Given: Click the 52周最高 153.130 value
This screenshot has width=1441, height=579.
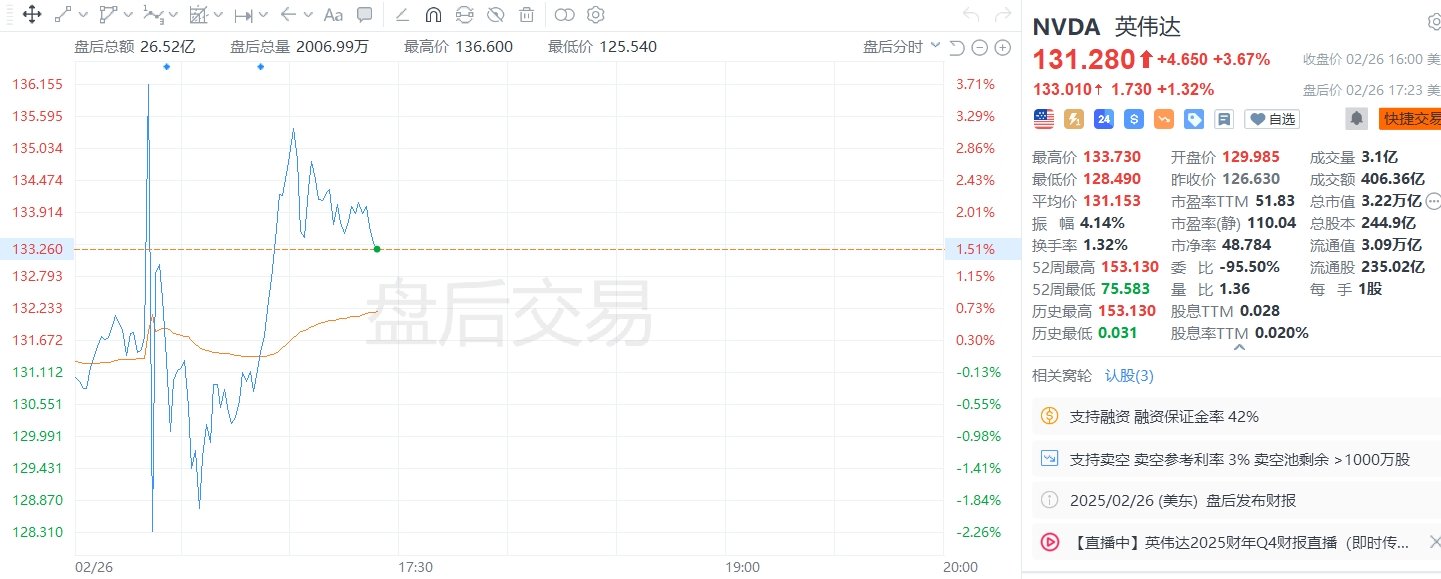Looking at the screenshot, I should (1128, 267).
